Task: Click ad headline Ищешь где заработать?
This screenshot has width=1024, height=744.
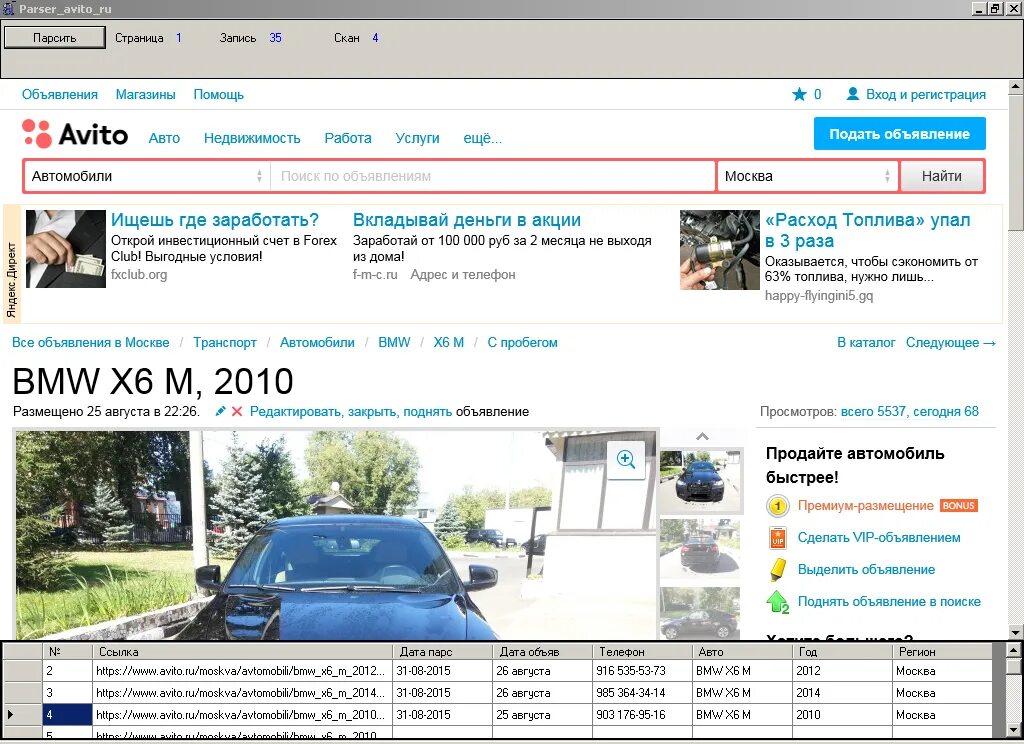Action: (215, 220)
